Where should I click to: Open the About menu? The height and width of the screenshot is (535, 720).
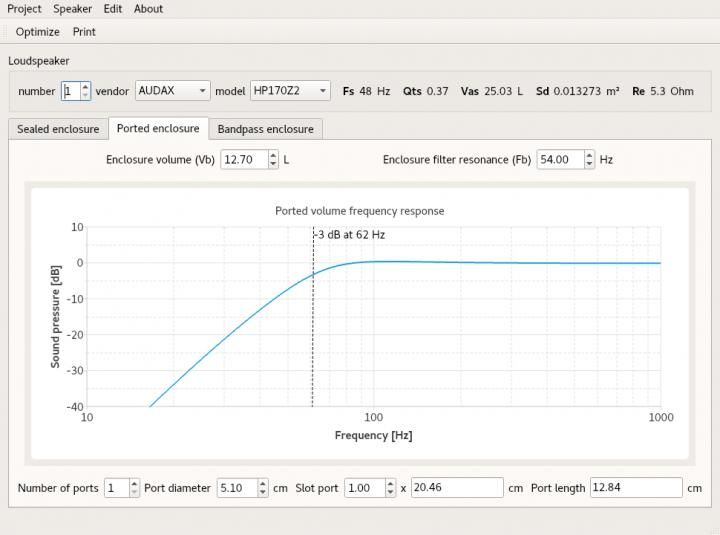(x=148, y=9)
